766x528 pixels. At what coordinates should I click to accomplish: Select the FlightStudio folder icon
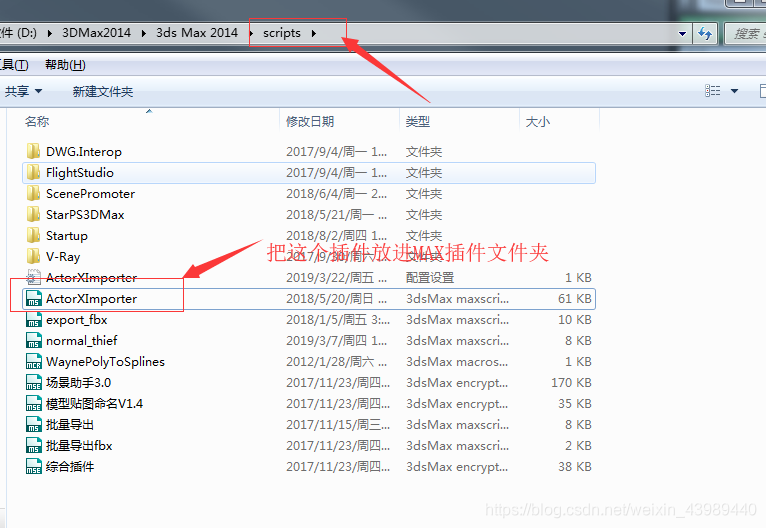pyautogui.click(x=33, y=172)
